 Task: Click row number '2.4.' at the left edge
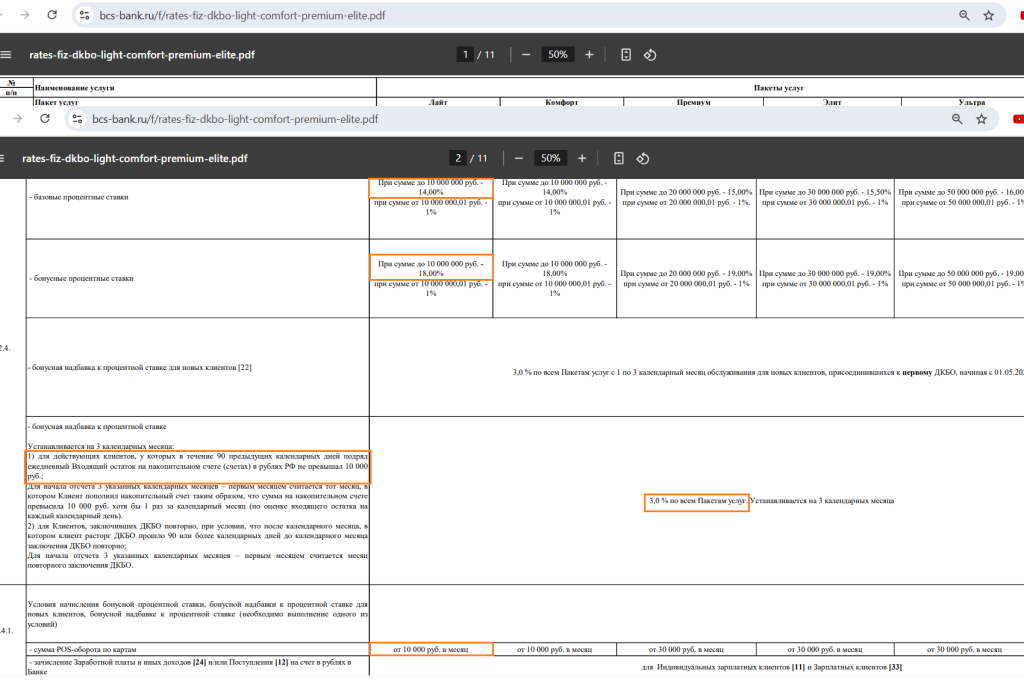point(5,348)
